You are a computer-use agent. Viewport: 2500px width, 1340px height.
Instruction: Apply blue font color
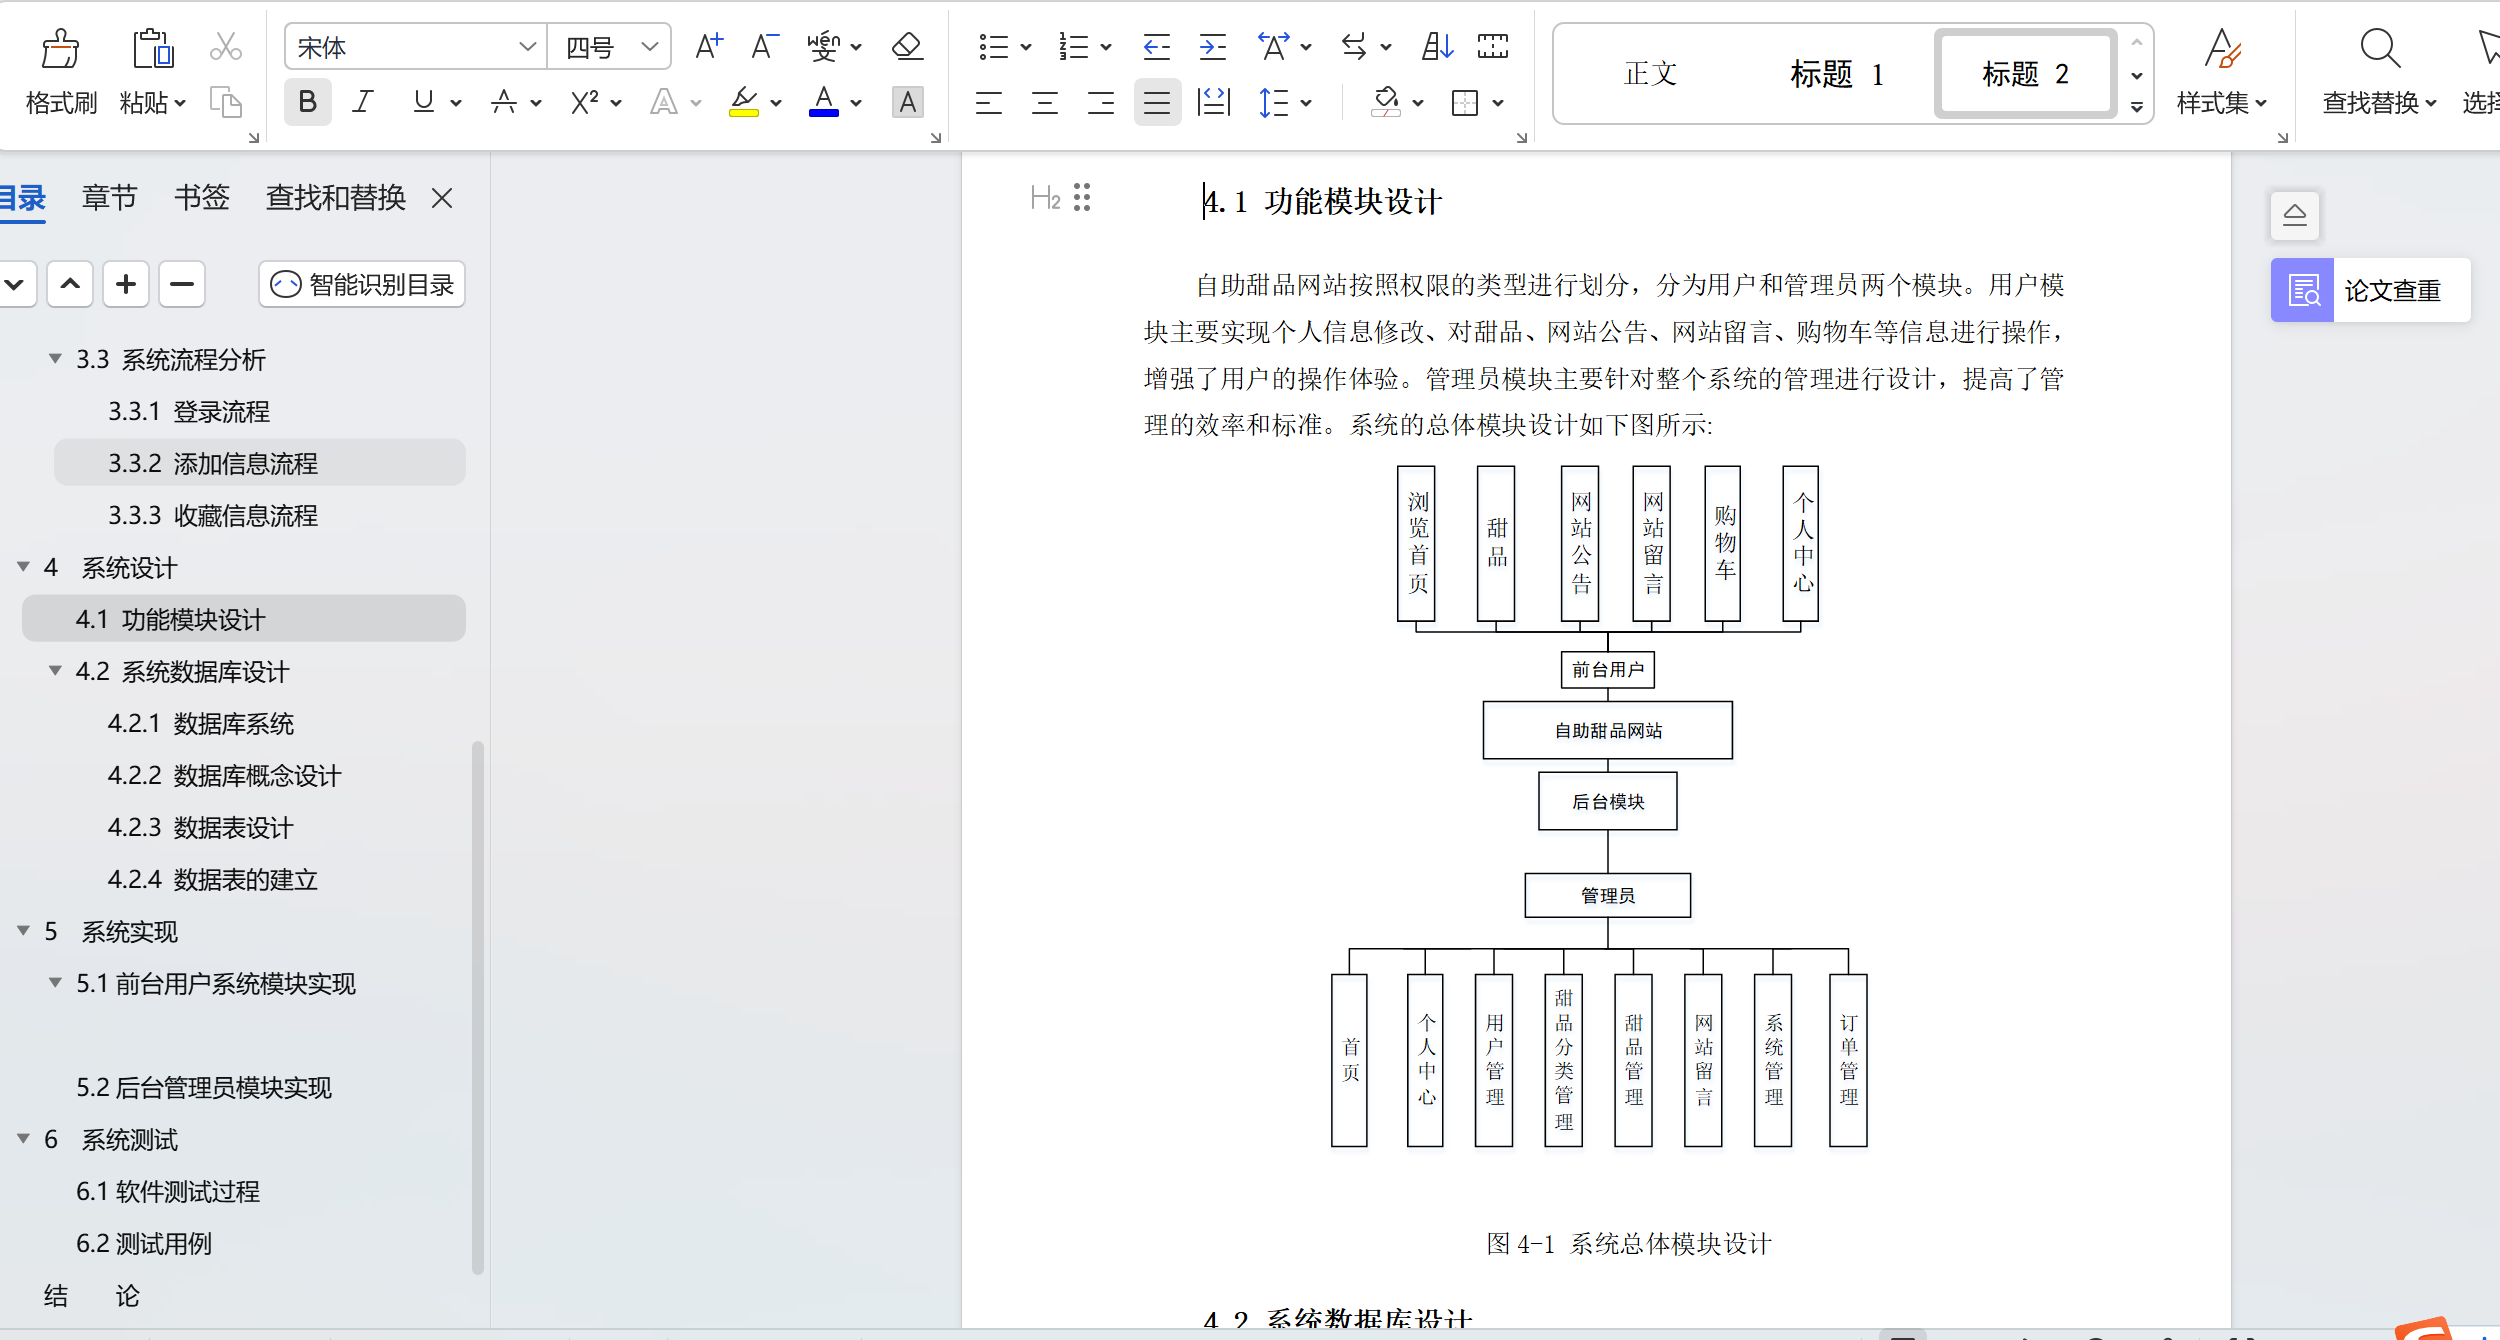824,102
